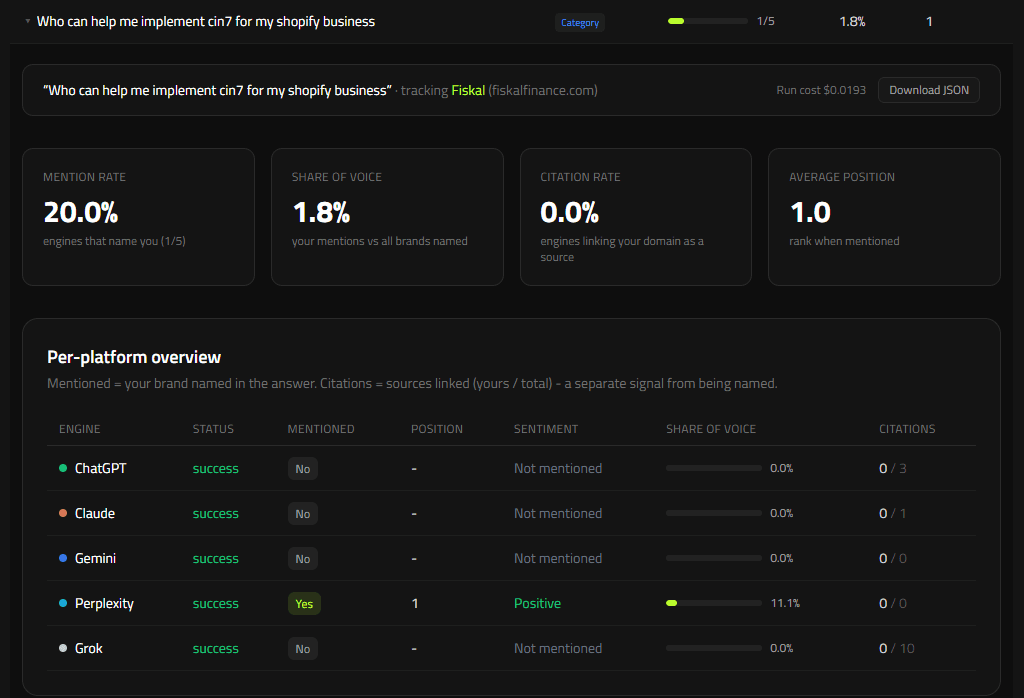Click the Share of Voice column header

pos(711,429)
